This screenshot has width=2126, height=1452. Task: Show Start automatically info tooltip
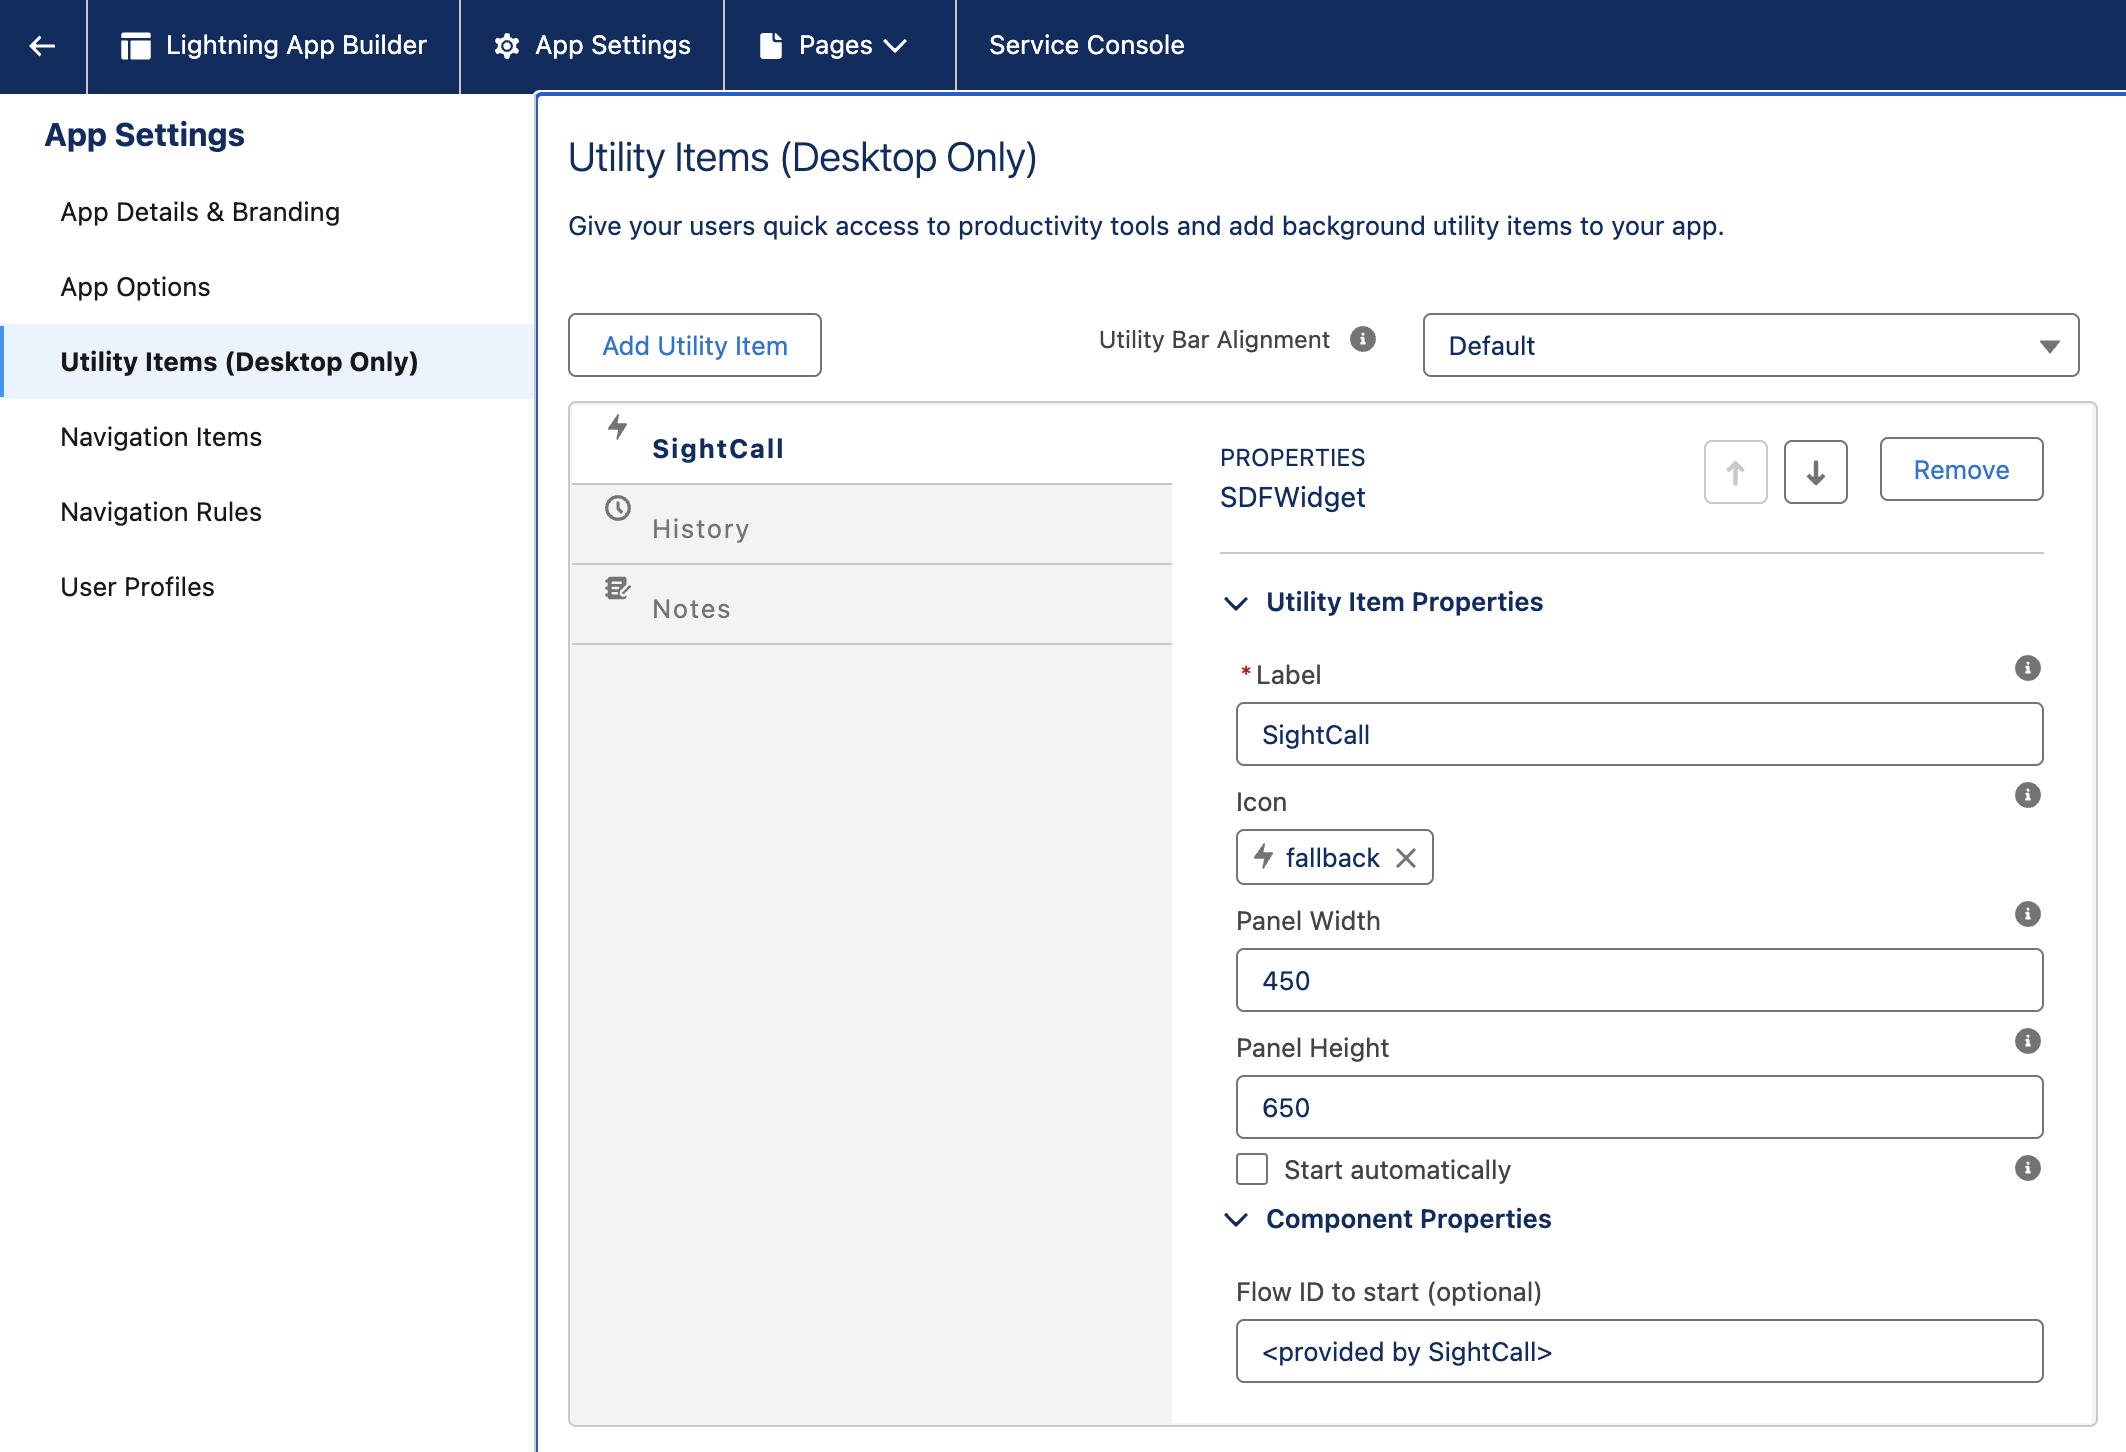tap(2028, 1168)
